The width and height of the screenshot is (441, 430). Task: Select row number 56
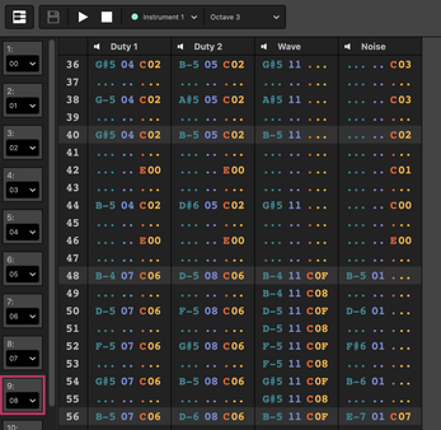click(73, 416)
